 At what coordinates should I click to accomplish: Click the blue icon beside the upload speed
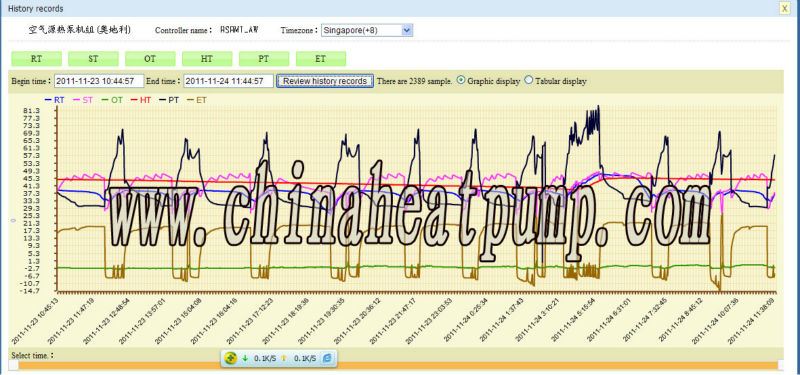(327, 358)
